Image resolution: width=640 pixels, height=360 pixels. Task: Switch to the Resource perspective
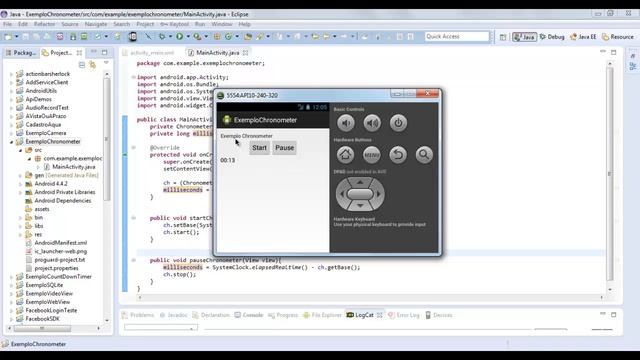618,37
